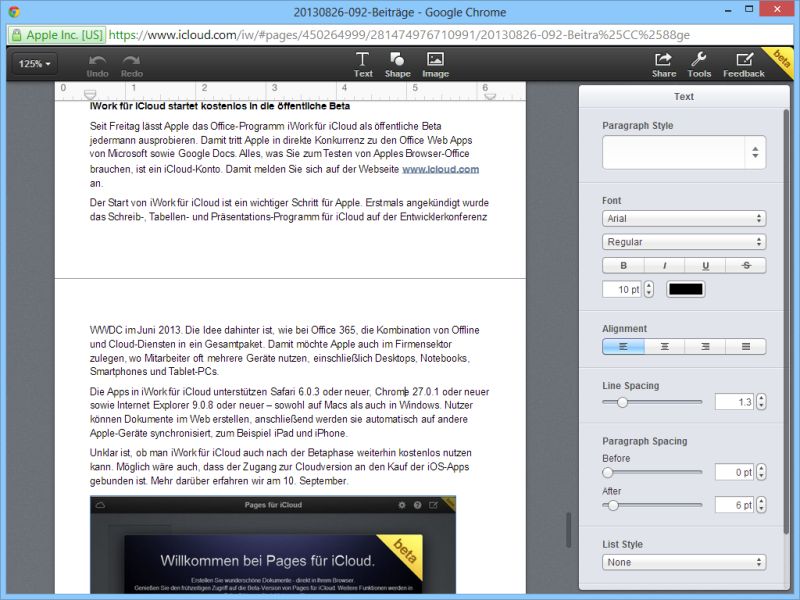Insert a Text box from toolbar
This screenshot has height=600, width=800.
point(363,59)
